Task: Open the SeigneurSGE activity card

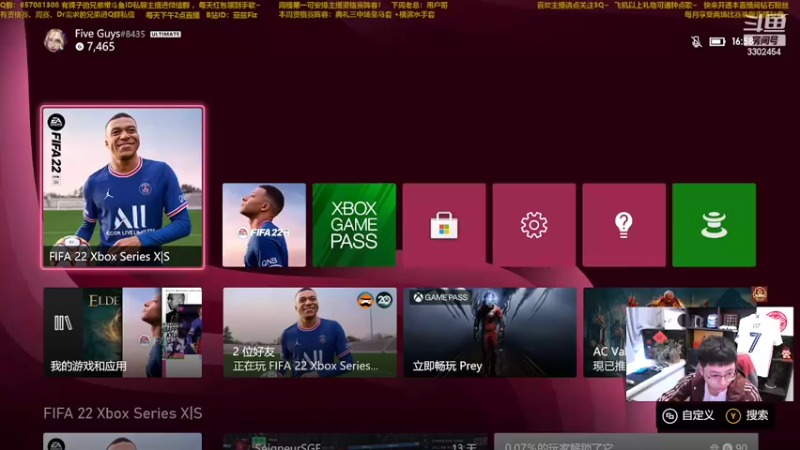Action: (x=355, y=442)
